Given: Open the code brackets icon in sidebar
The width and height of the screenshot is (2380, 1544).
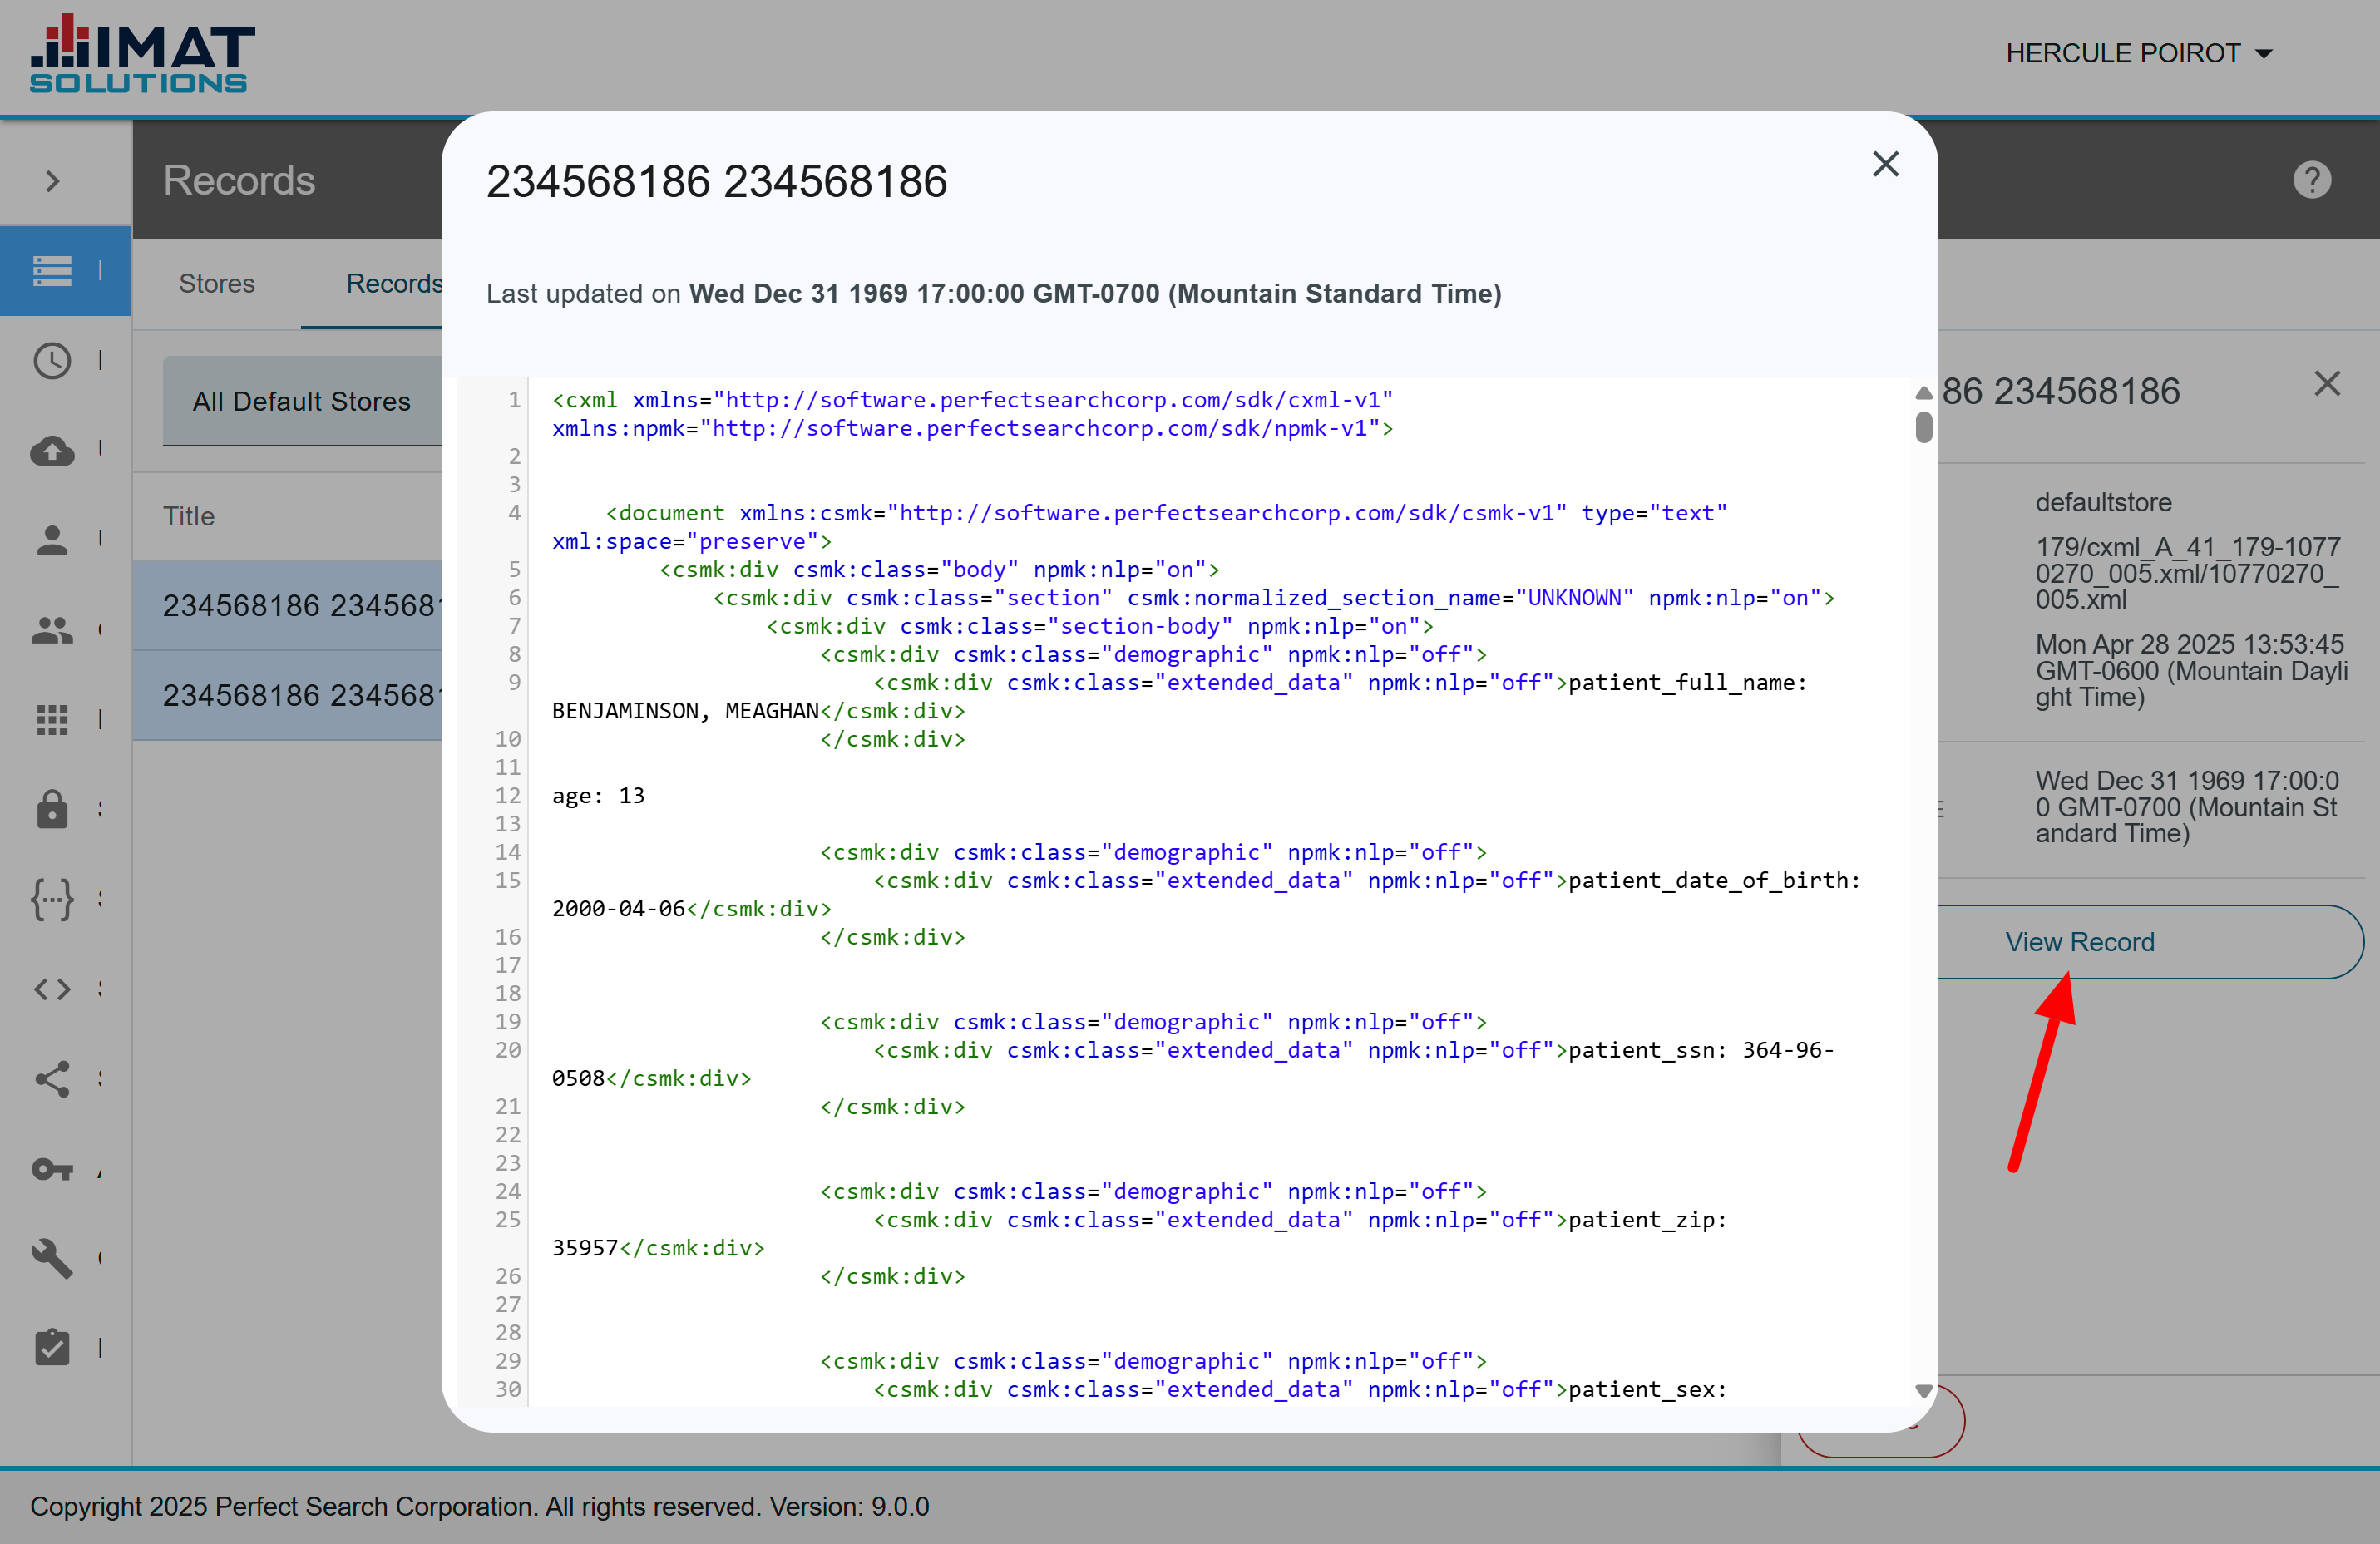Looking at the screenshot, I should [52, 989].
